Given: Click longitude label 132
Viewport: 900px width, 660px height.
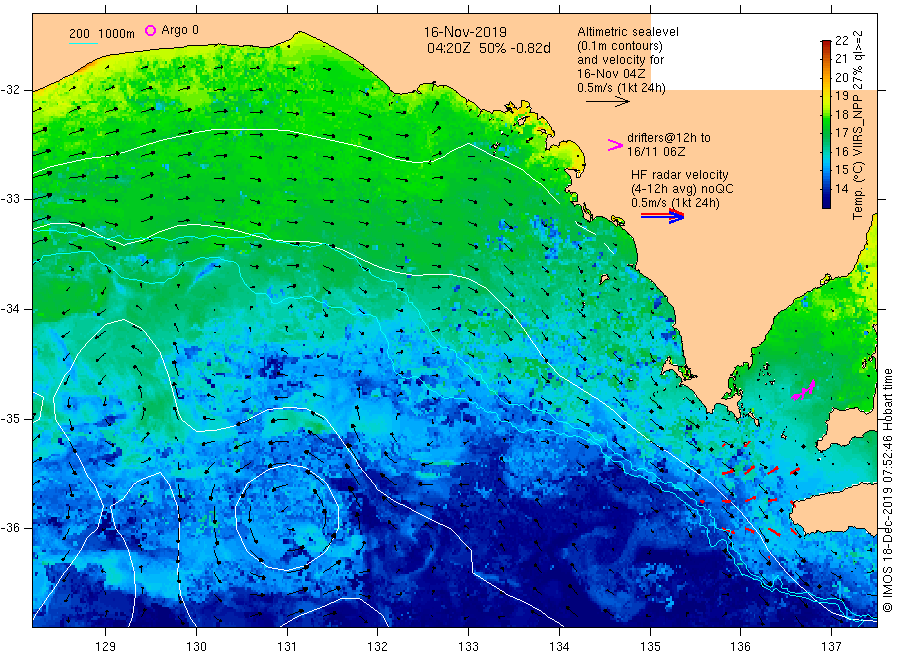Looking at the screenshot, I should (x=378, y=647).
